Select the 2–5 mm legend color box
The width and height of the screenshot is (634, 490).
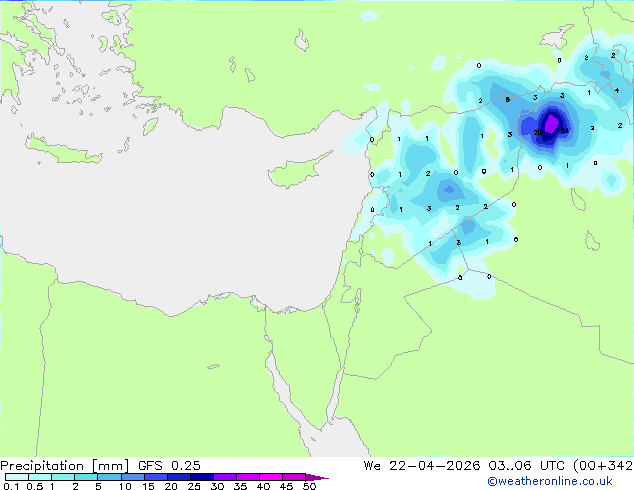pos(86,477)
